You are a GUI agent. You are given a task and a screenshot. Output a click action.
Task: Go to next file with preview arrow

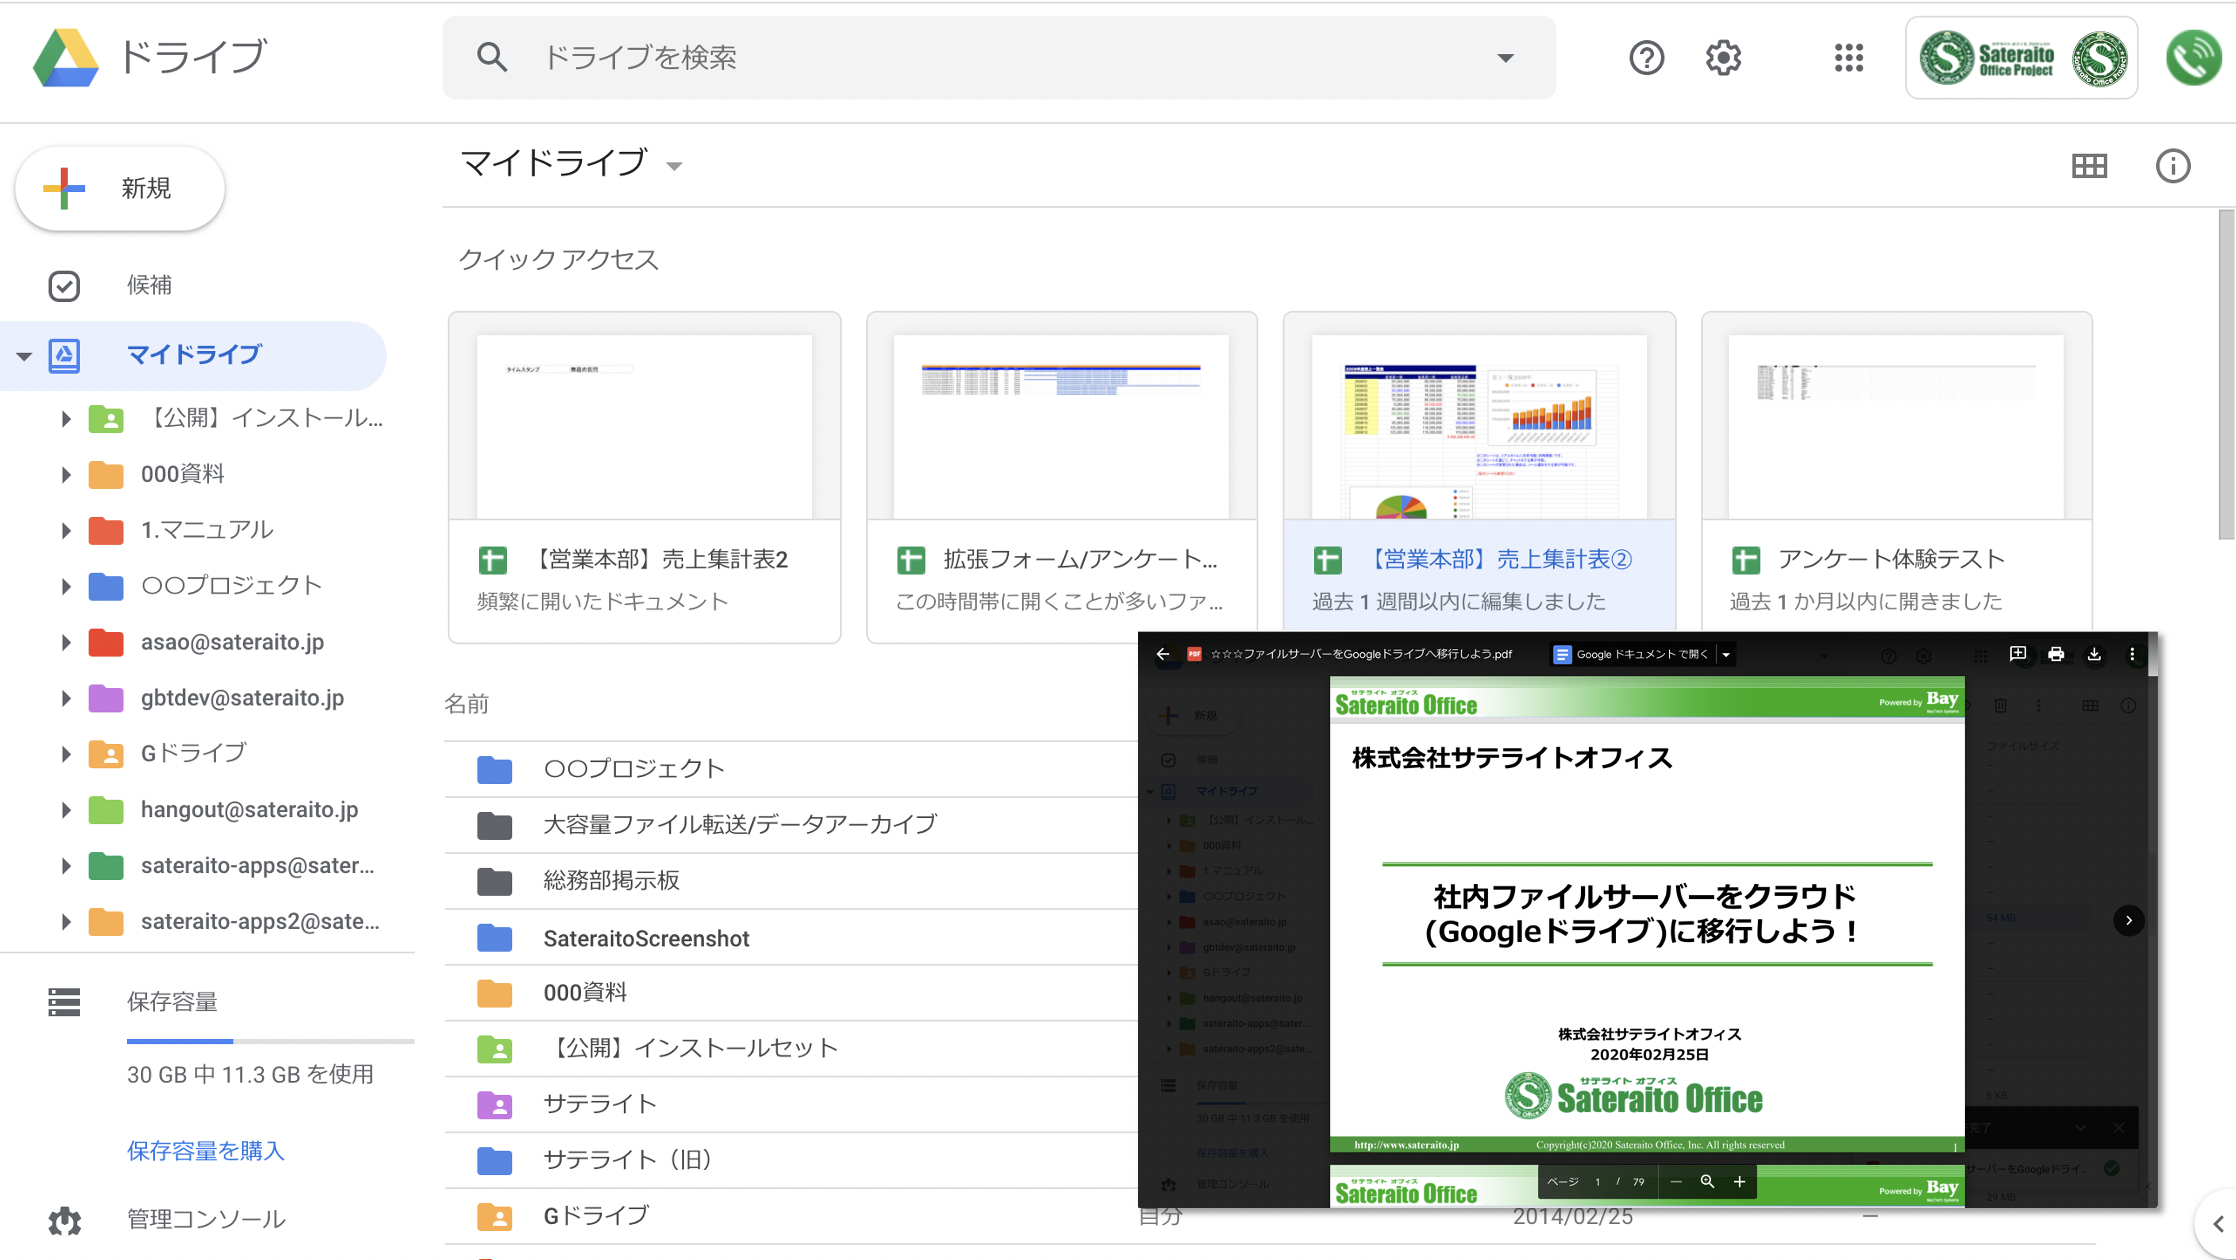coord(2129,920)
